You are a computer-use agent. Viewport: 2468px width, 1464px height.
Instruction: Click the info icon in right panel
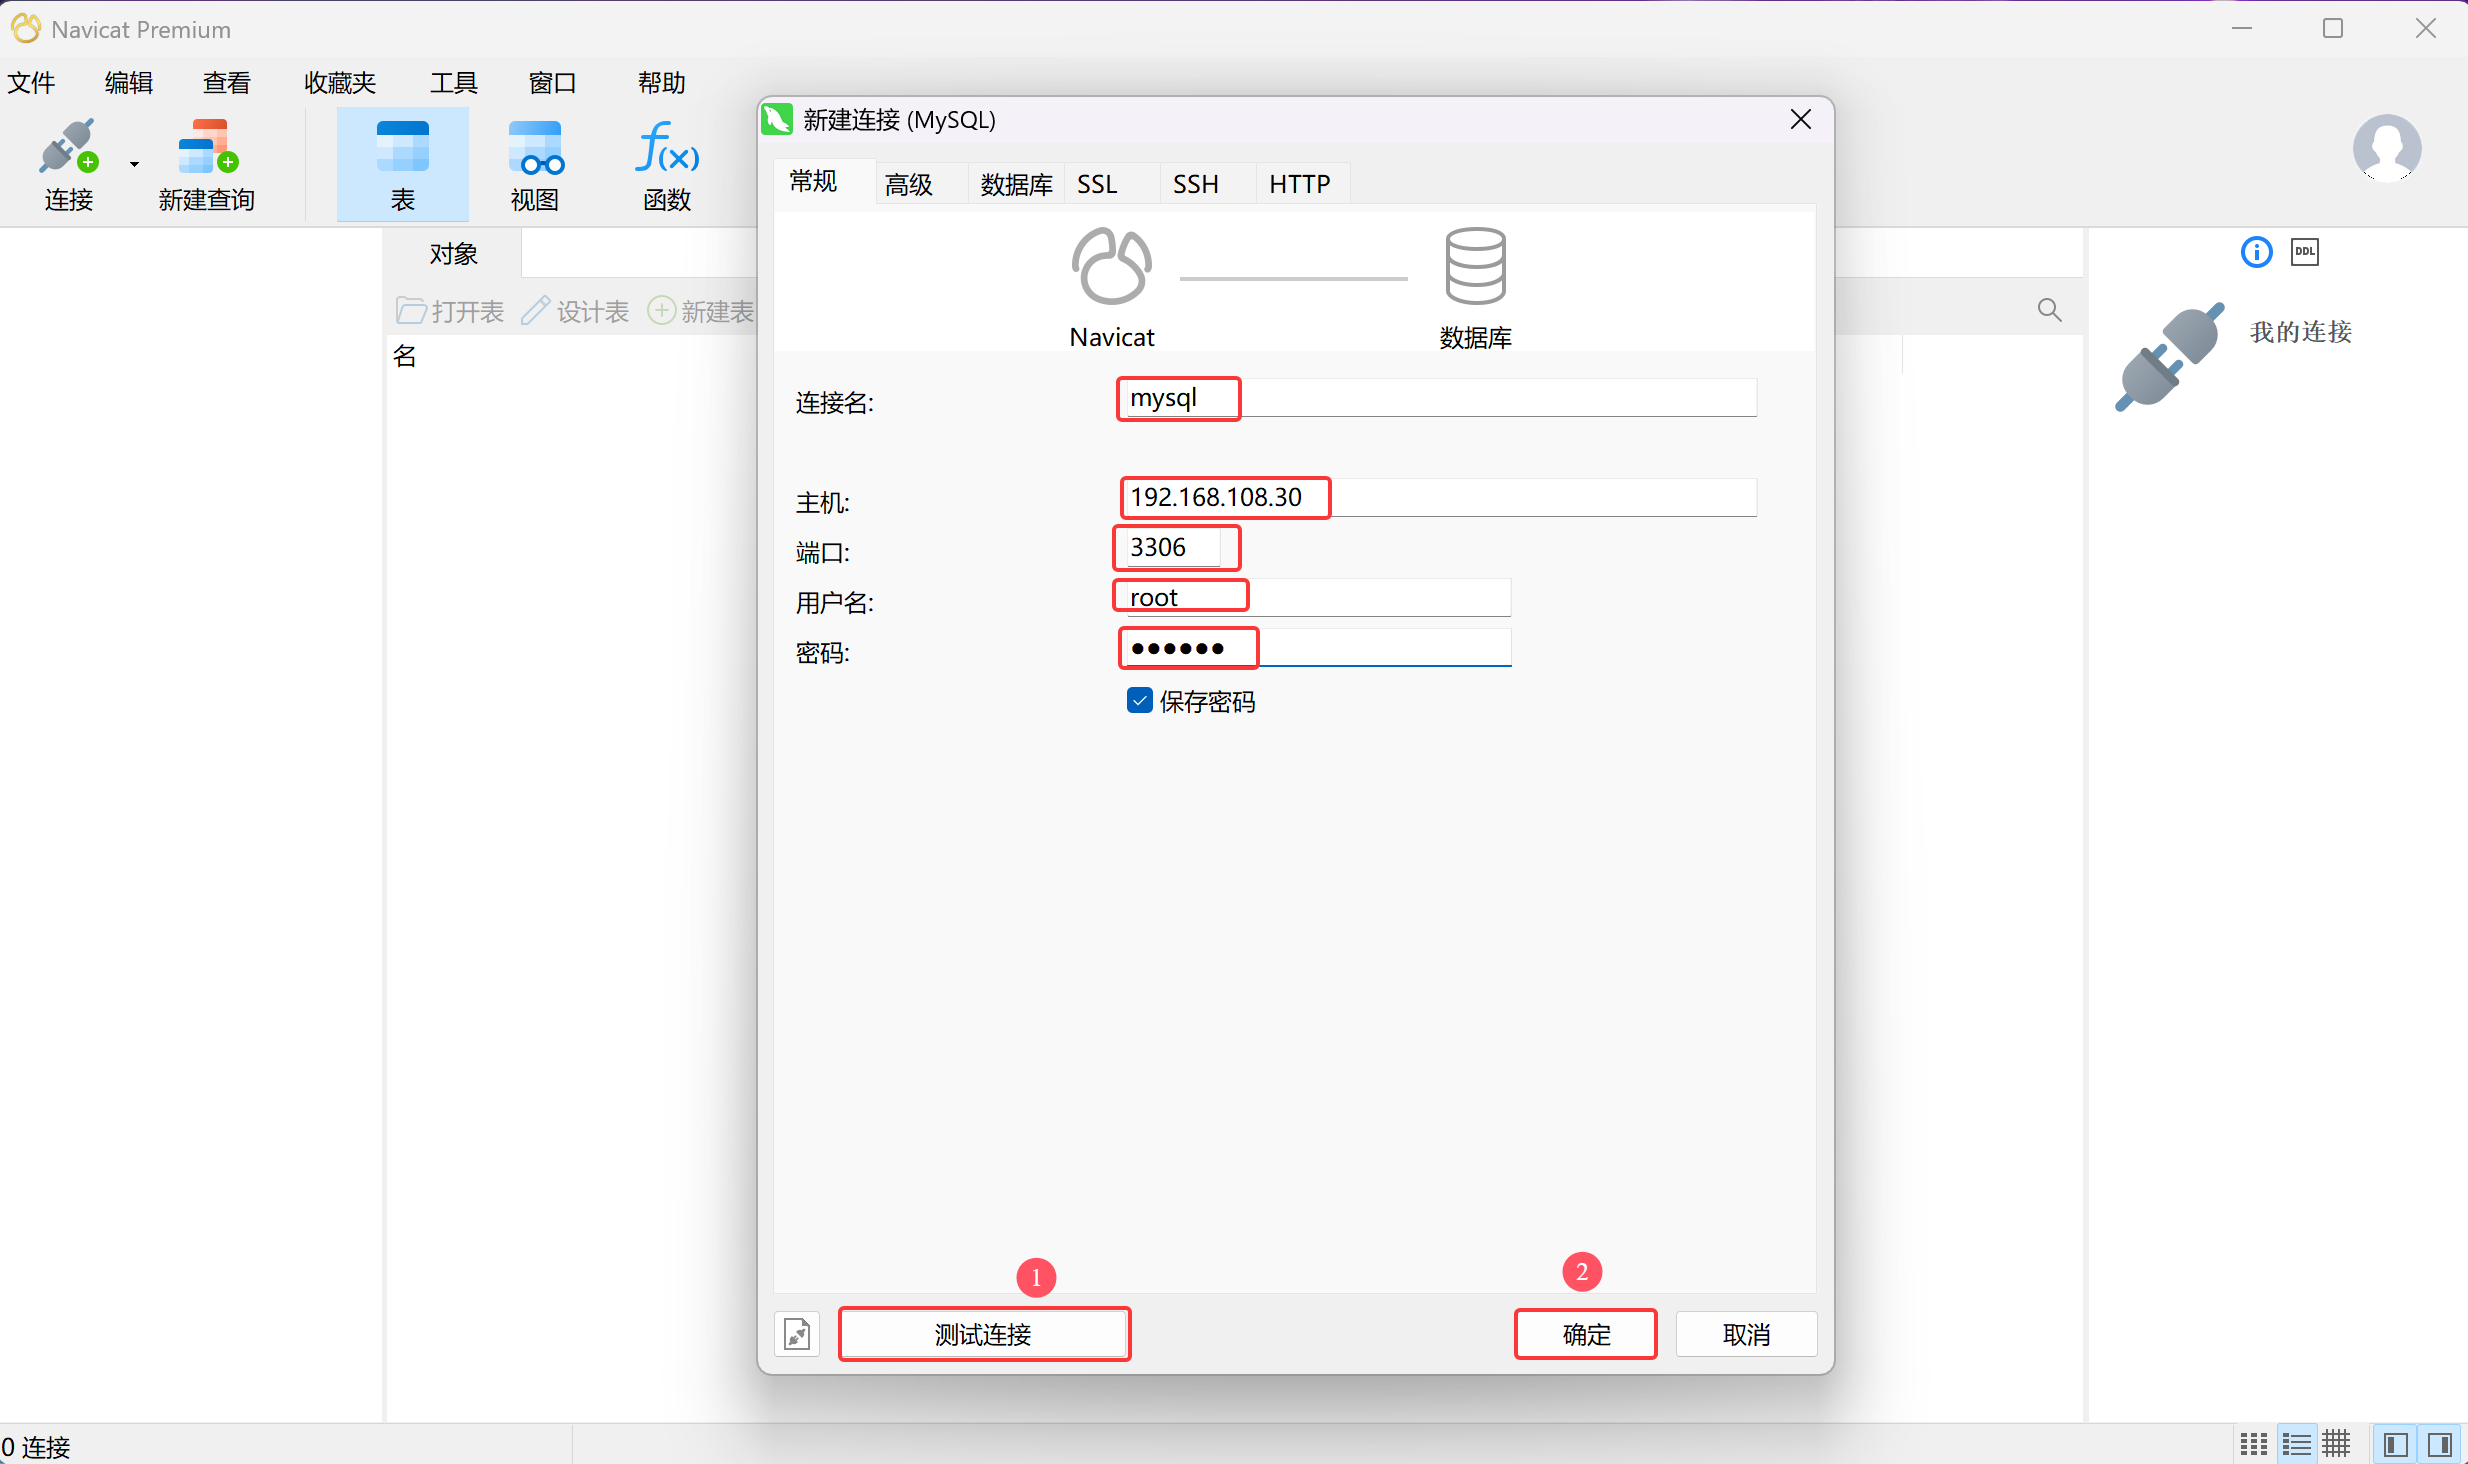coord(2256,252)
